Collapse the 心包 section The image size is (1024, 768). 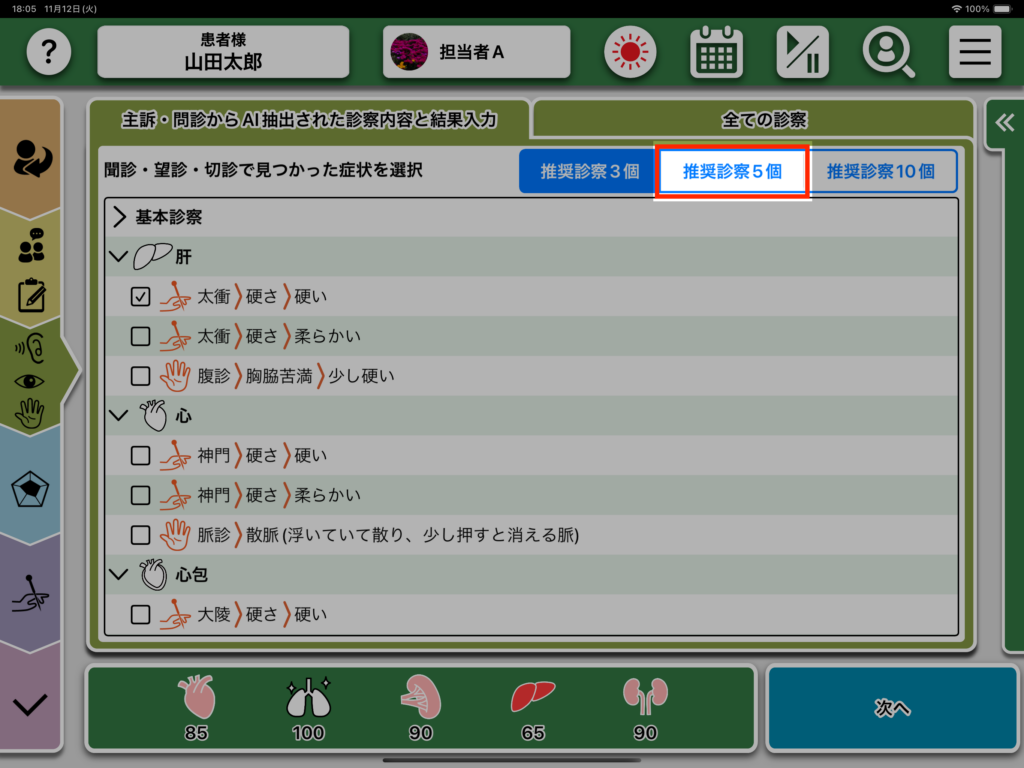(120, 575)
